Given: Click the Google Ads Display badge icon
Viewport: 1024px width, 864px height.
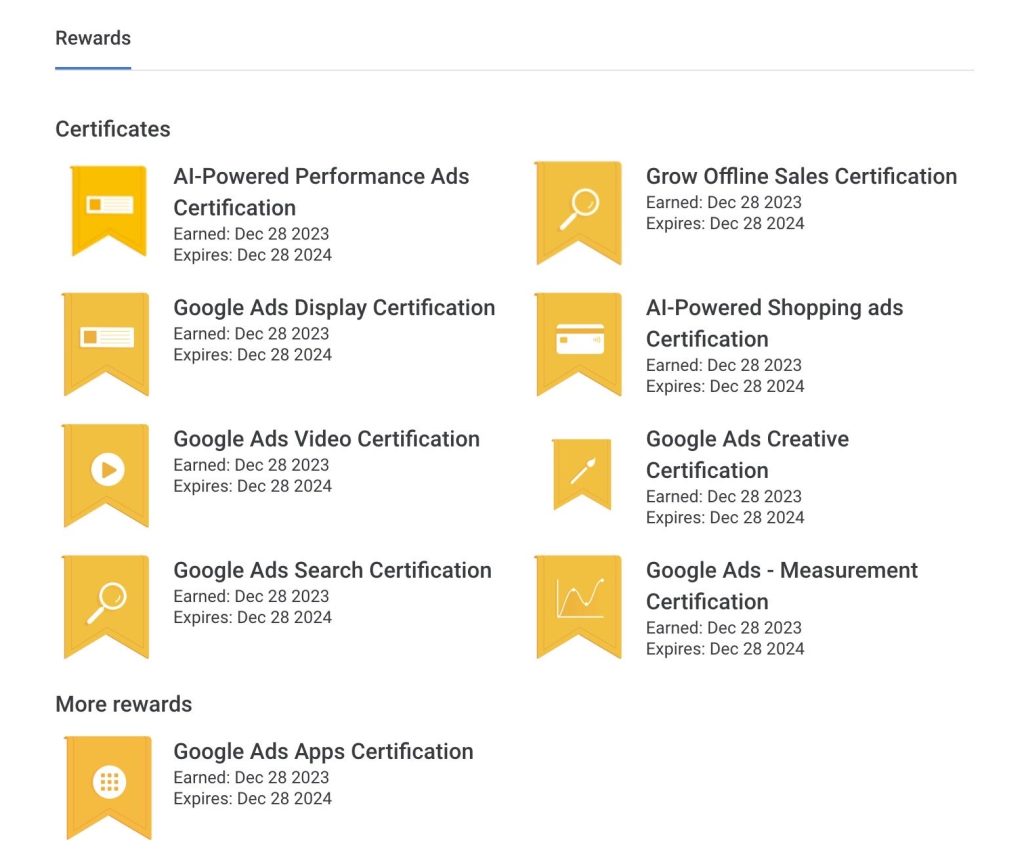Looking at the screenshot, I should click(x=106, y=344).
